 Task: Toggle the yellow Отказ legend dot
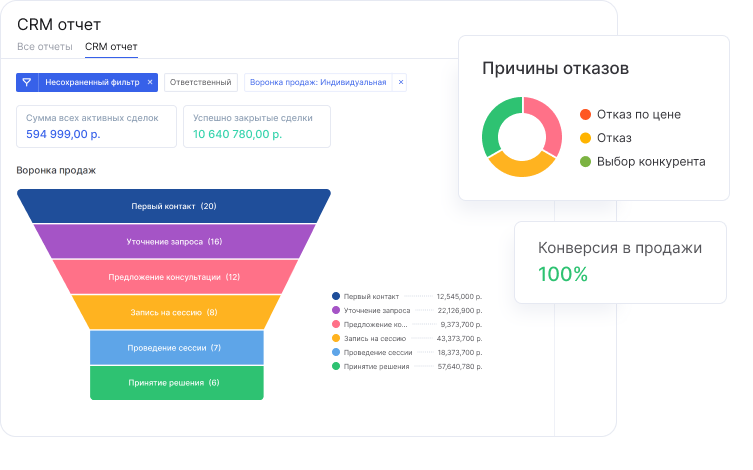[585, 138]
